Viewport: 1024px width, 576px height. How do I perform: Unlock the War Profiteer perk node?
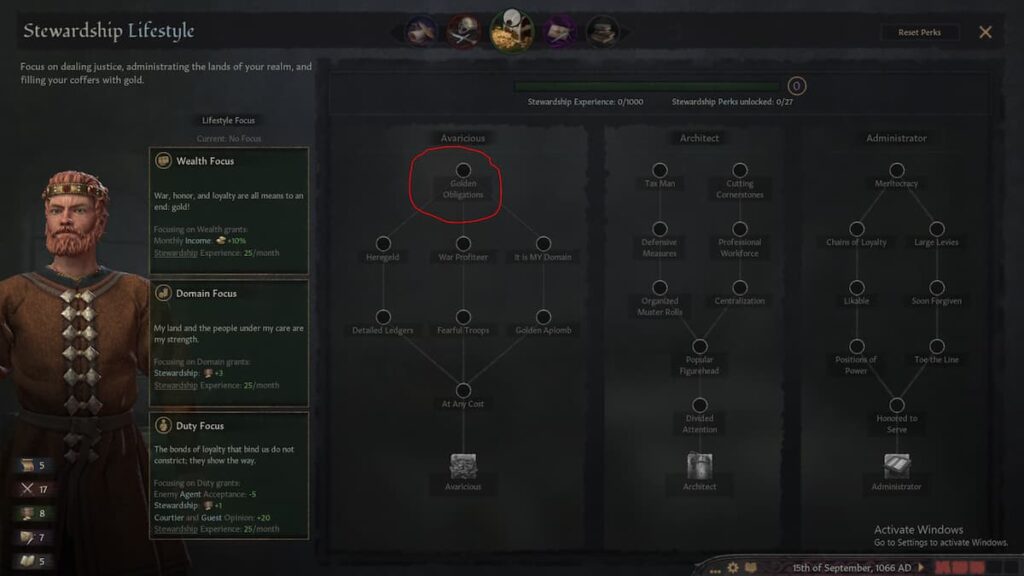pos(463,244)
